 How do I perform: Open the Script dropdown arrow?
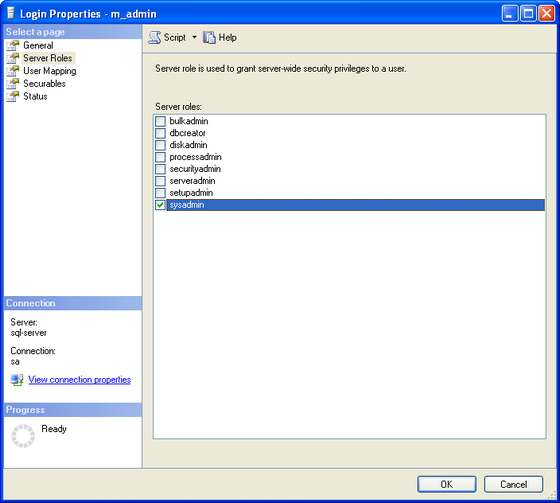(194, 37)
